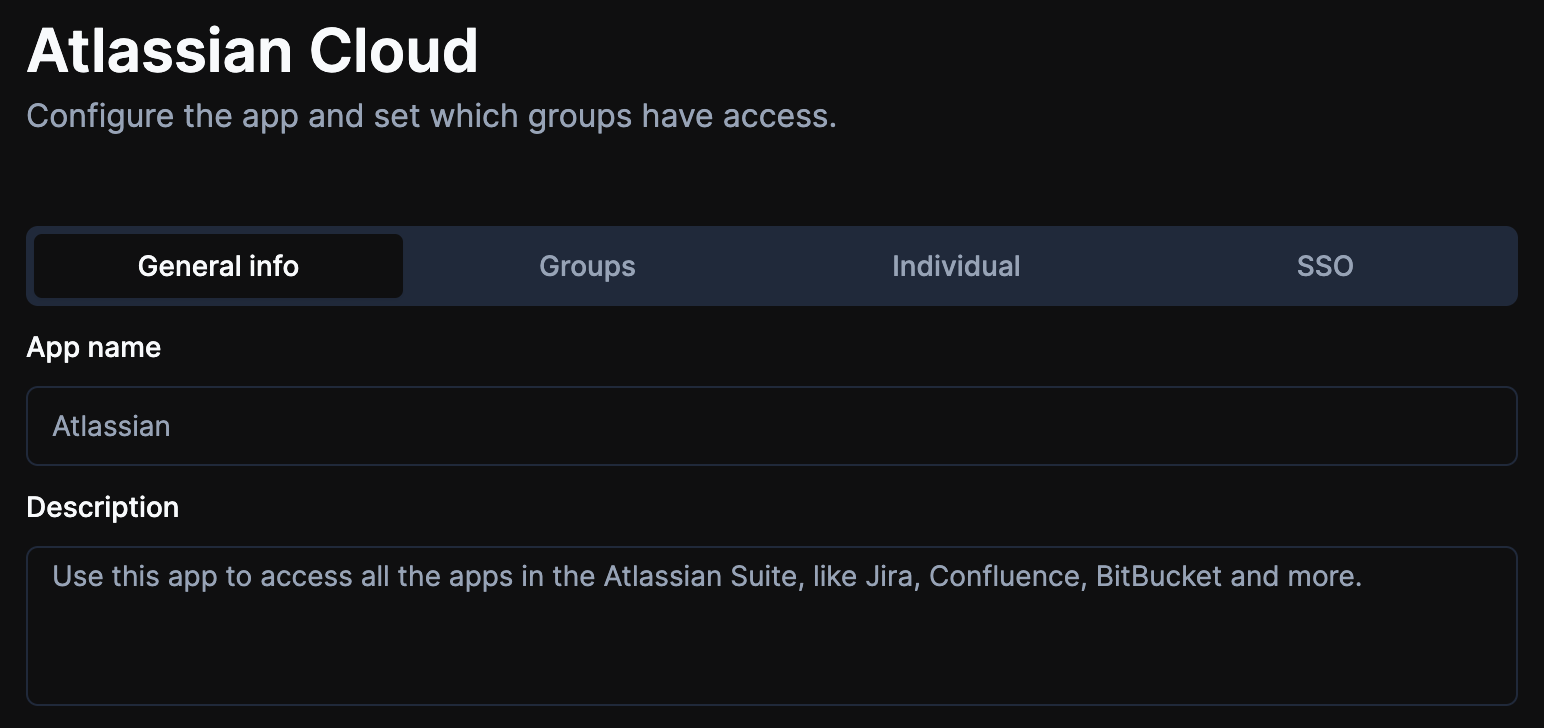The width and height of the screenshot is (1544, 728).
Task: Open Groups to manage group access
Action: click(x=586, y=266)
